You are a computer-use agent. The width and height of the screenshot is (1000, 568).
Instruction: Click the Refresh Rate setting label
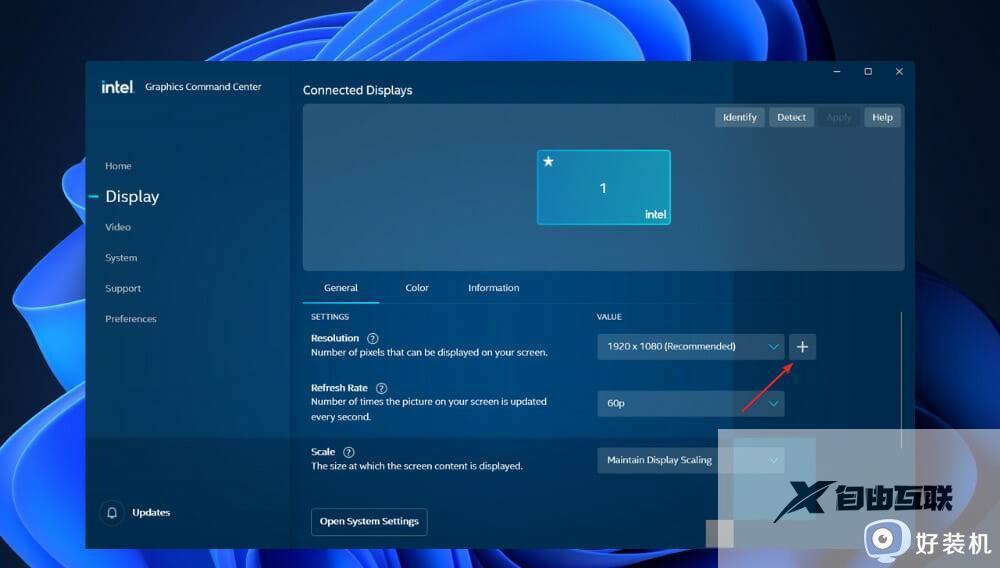(x=339, y=388)
